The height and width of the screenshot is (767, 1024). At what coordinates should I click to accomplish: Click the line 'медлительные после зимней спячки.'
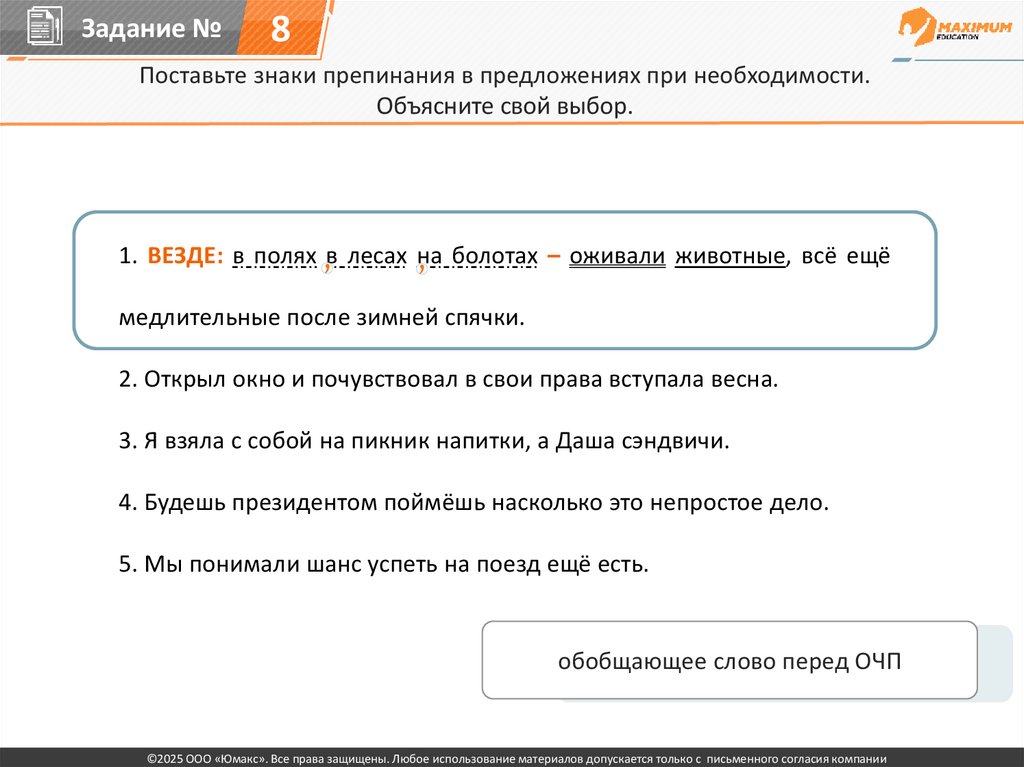coord(322,318)
